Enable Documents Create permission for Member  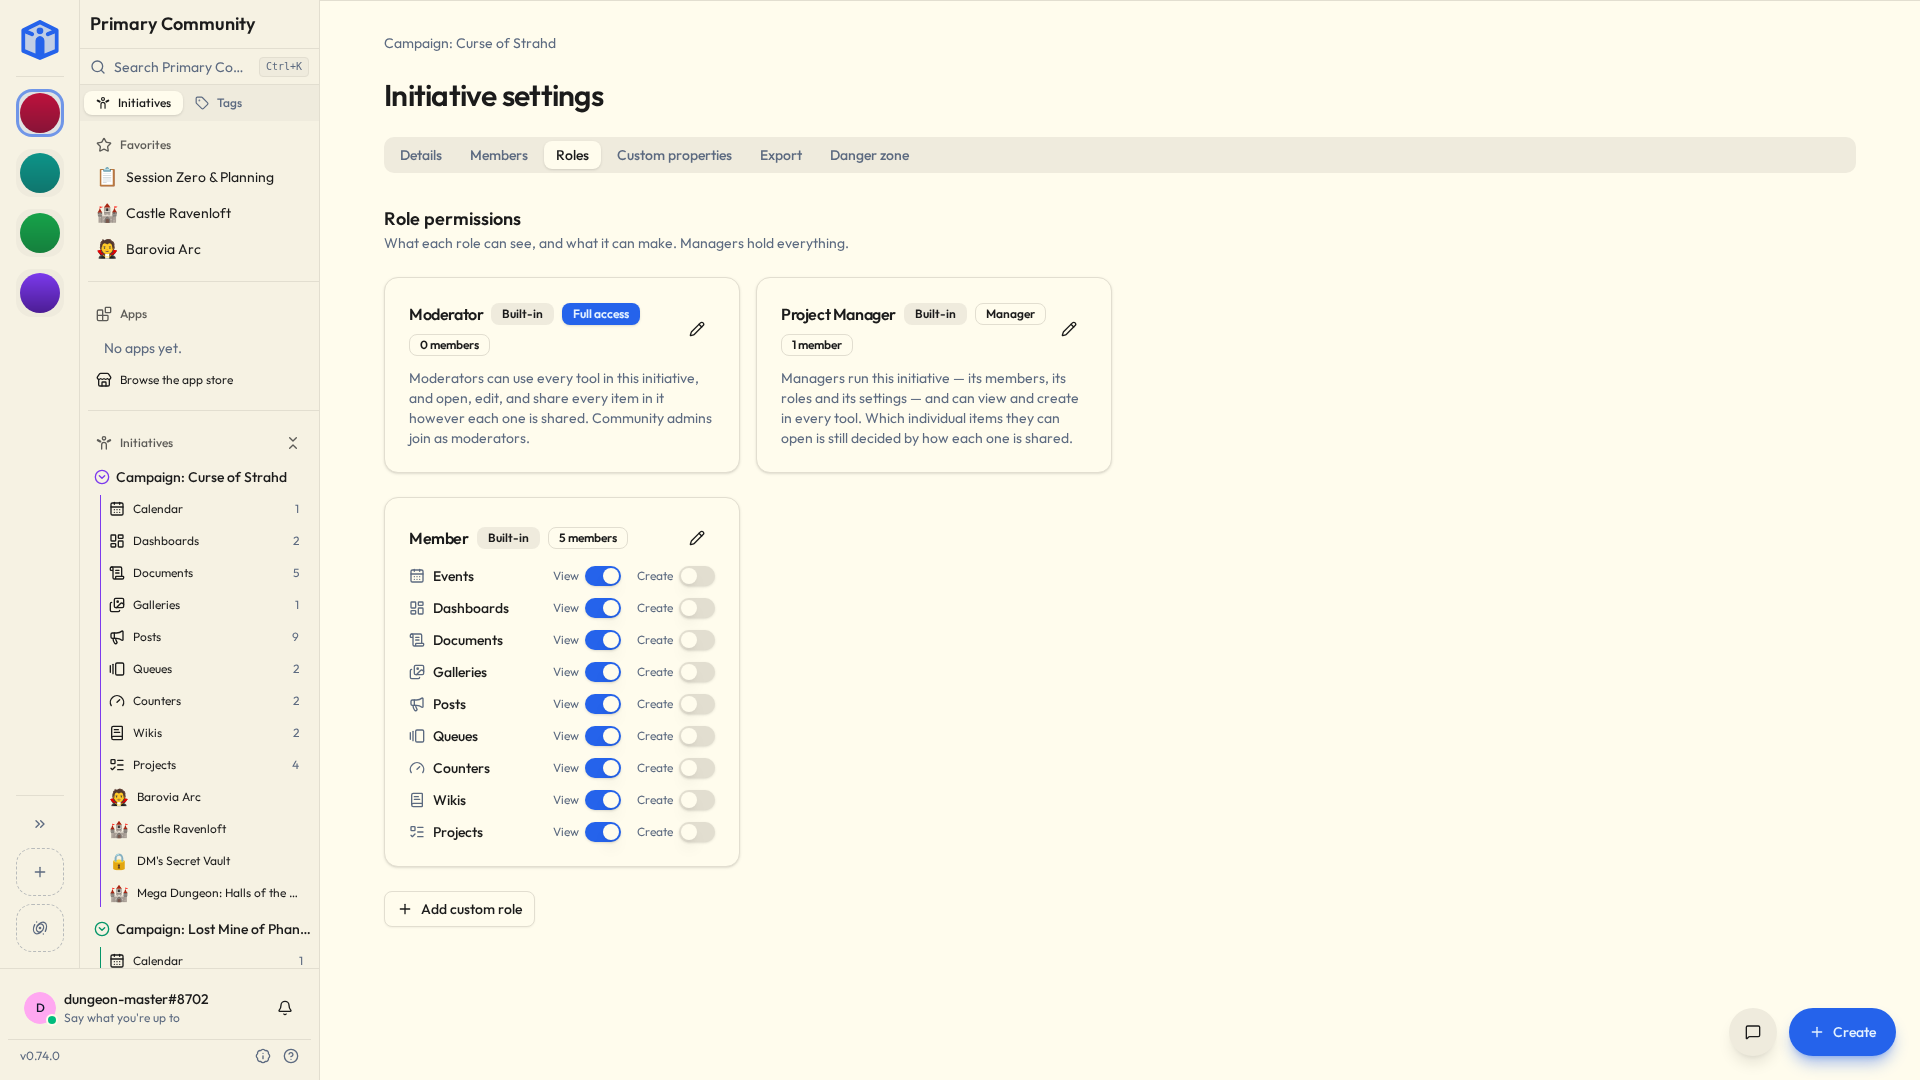[697, 640]
